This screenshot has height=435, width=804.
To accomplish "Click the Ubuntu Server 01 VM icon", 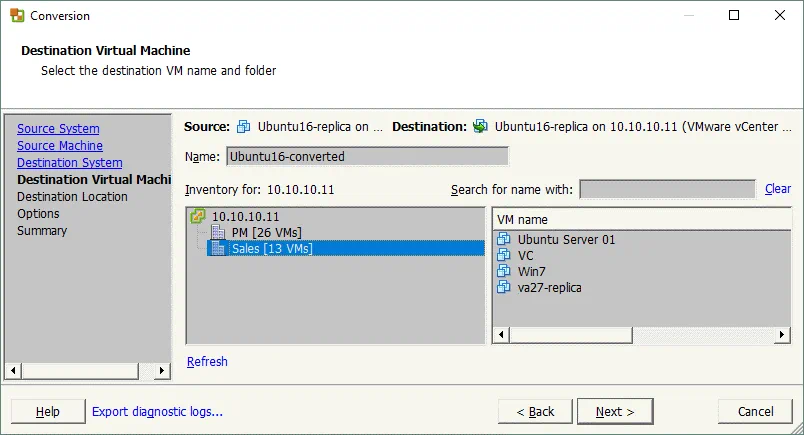I will [x=504, y=239].
